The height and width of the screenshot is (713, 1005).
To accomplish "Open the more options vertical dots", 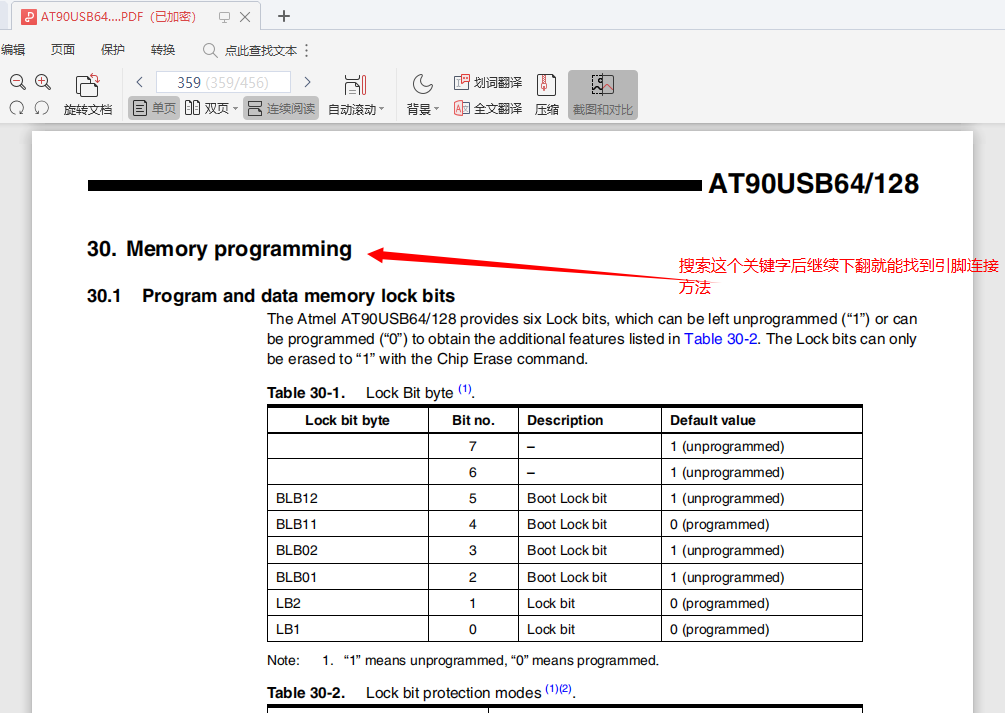I will click(x=307, y=50).
